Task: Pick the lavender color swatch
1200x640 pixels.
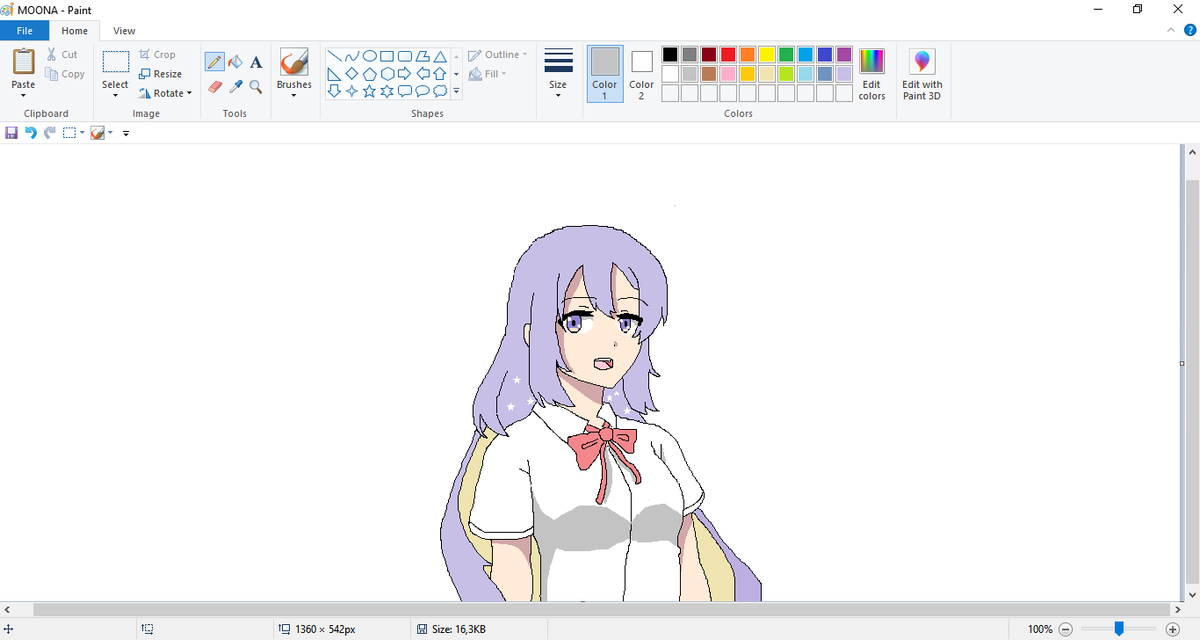Action: pyautogui.click(x=844, y=74)
